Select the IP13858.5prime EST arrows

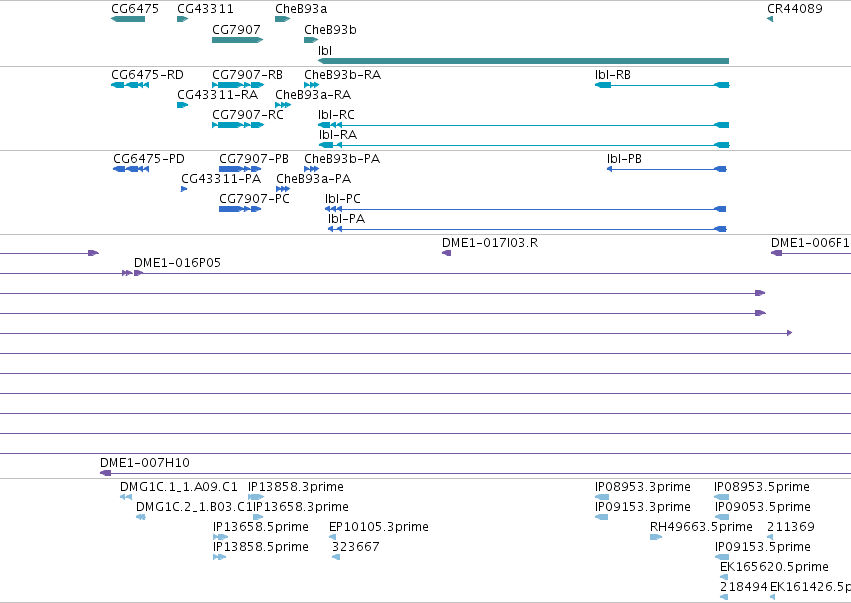coord(219,557)
